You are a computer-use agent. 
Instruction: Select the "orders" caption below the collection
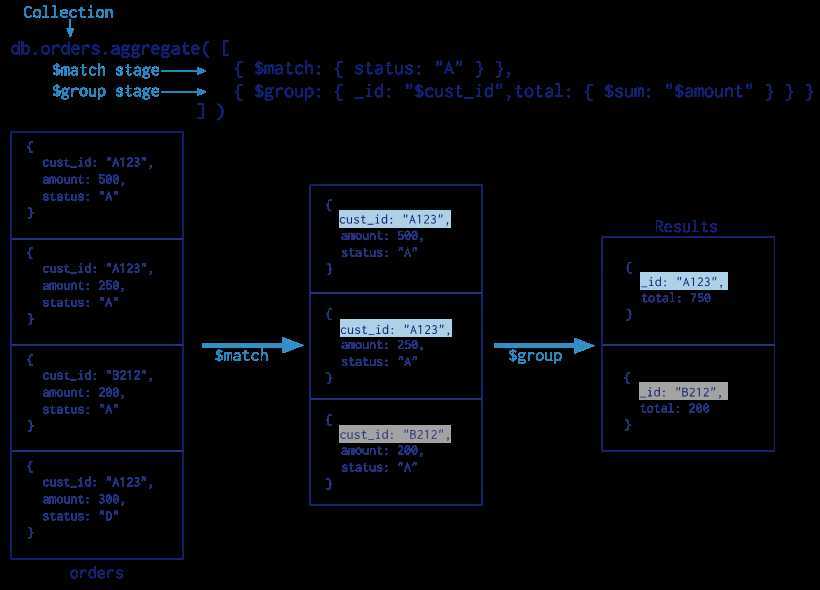point(97,573)
